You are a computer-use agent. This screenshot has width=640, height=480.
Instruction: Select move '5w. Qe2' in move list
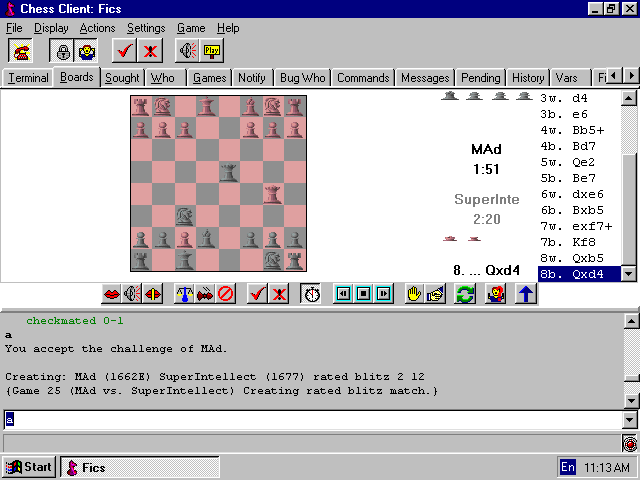(579, 162)
